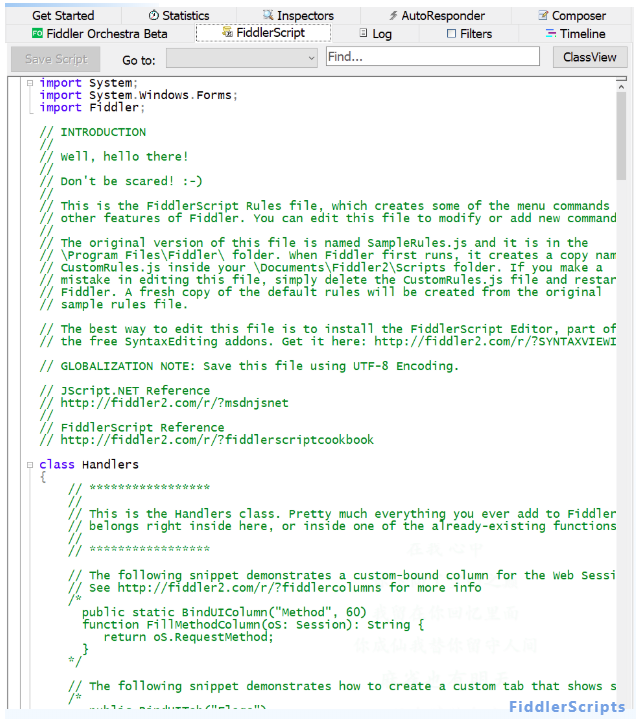This screenshot has height=719, width=636.
Task: Open the Go to dropdown list
Action: coord(242,58)
